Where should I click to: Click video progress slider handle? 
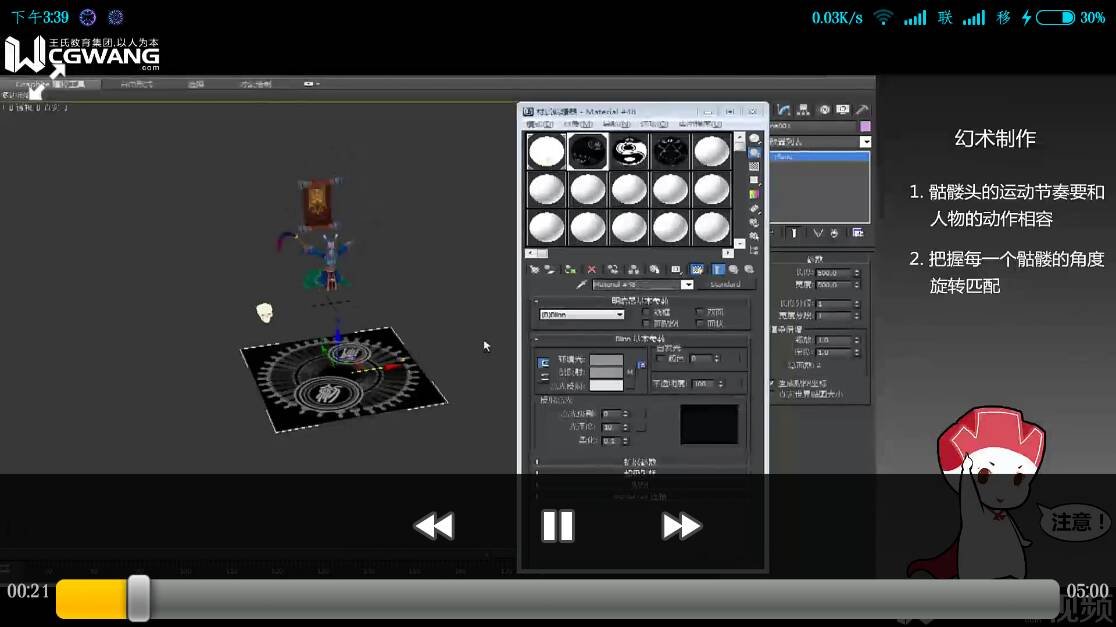click(x=139, y=599)
